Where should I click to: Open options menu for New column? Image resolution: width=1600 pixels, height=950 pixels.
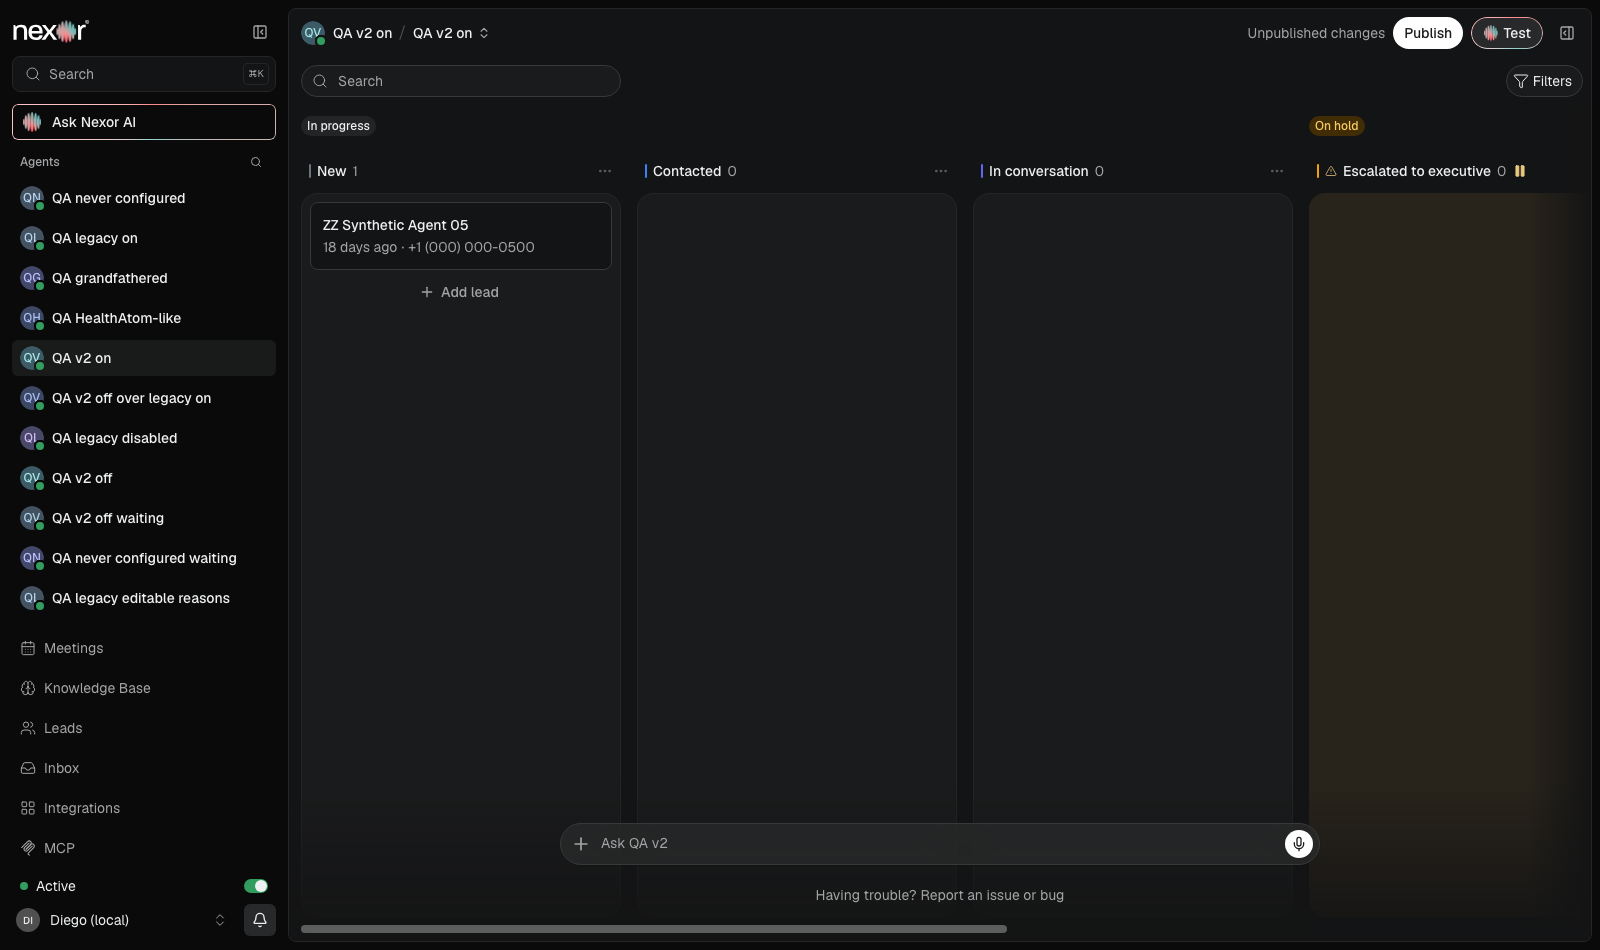click(605, 171)
